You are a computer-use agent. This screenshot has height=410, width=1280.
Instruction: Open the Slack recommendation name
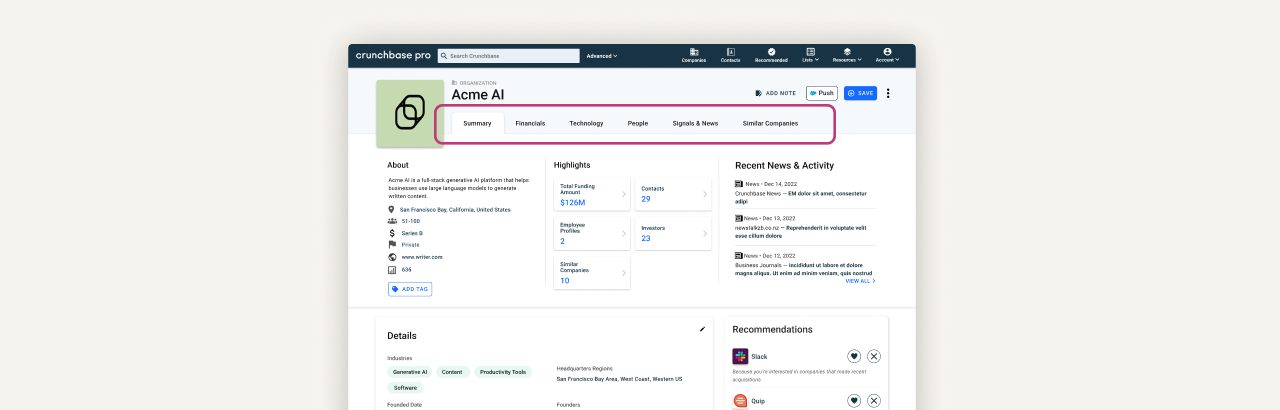pos(759,356)
